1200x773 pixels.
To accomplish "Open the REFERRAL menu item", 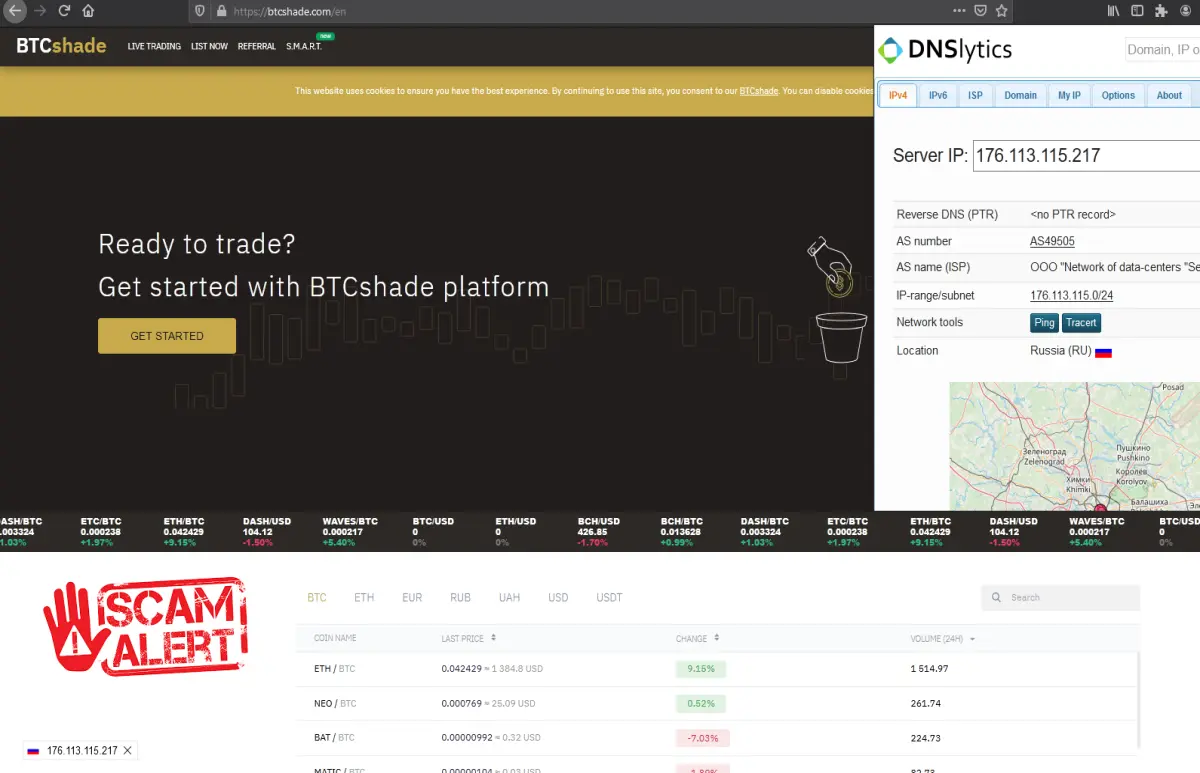I will point(257,46).
